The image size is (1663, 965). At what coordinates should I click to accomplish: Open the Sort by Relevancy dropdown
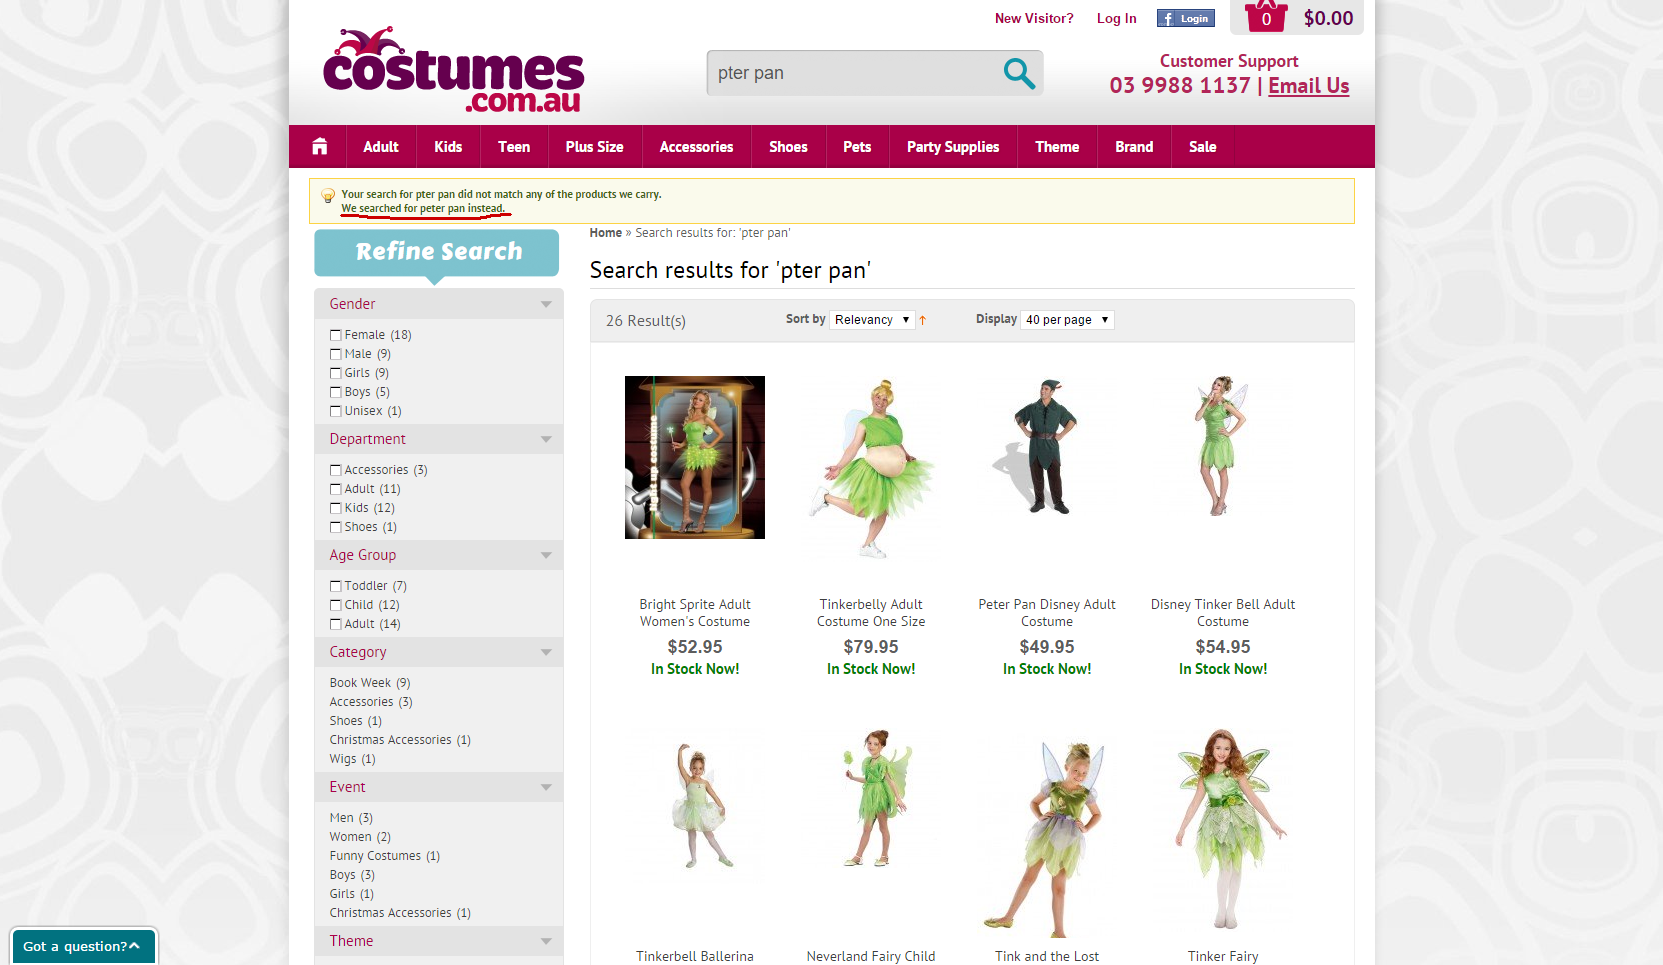pos(872,320)
